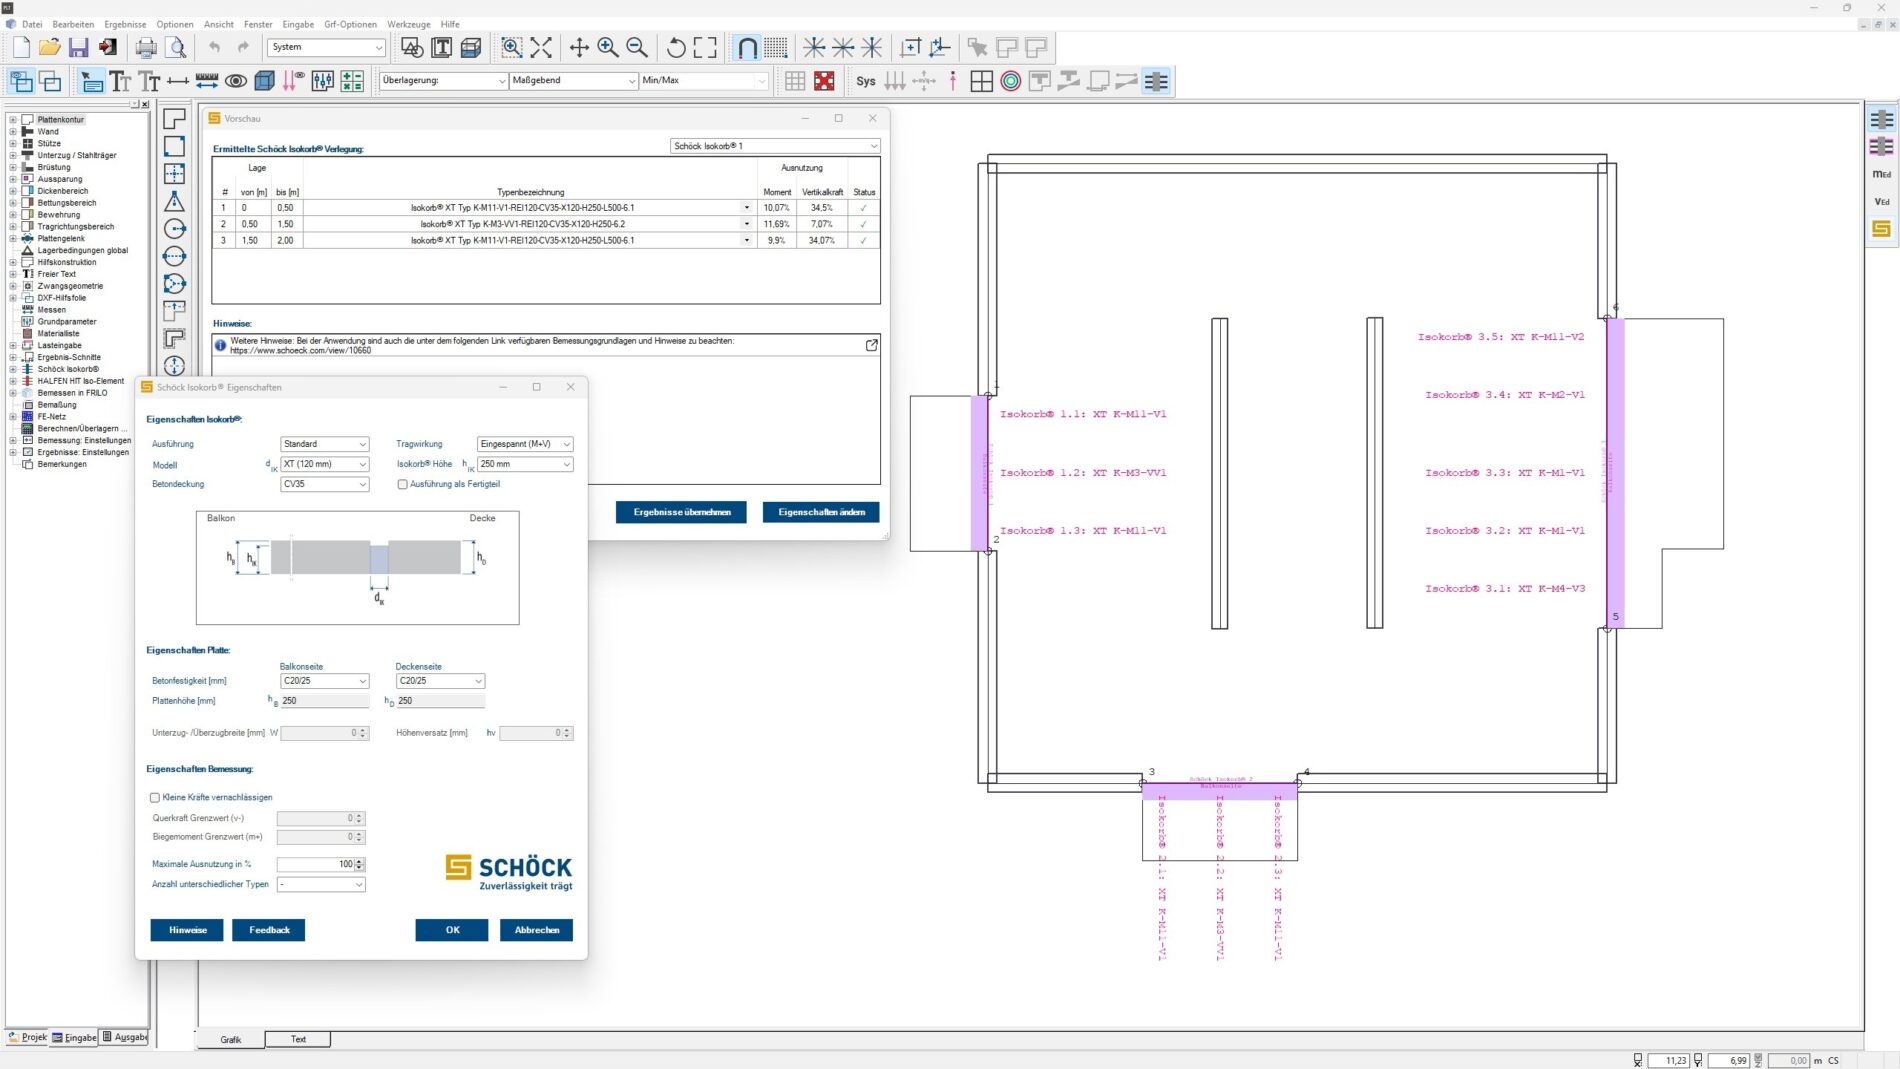Open the external link icon in Hinweise box
The height and width of the screenshot is (1069, 1900).
(x=871, y=345)
